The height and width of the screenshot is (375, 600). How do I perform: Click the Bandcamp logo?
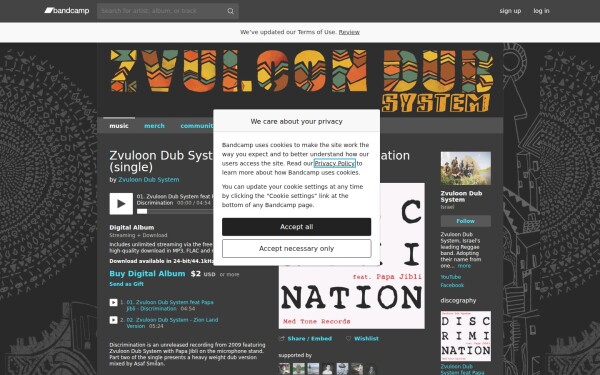67,11
